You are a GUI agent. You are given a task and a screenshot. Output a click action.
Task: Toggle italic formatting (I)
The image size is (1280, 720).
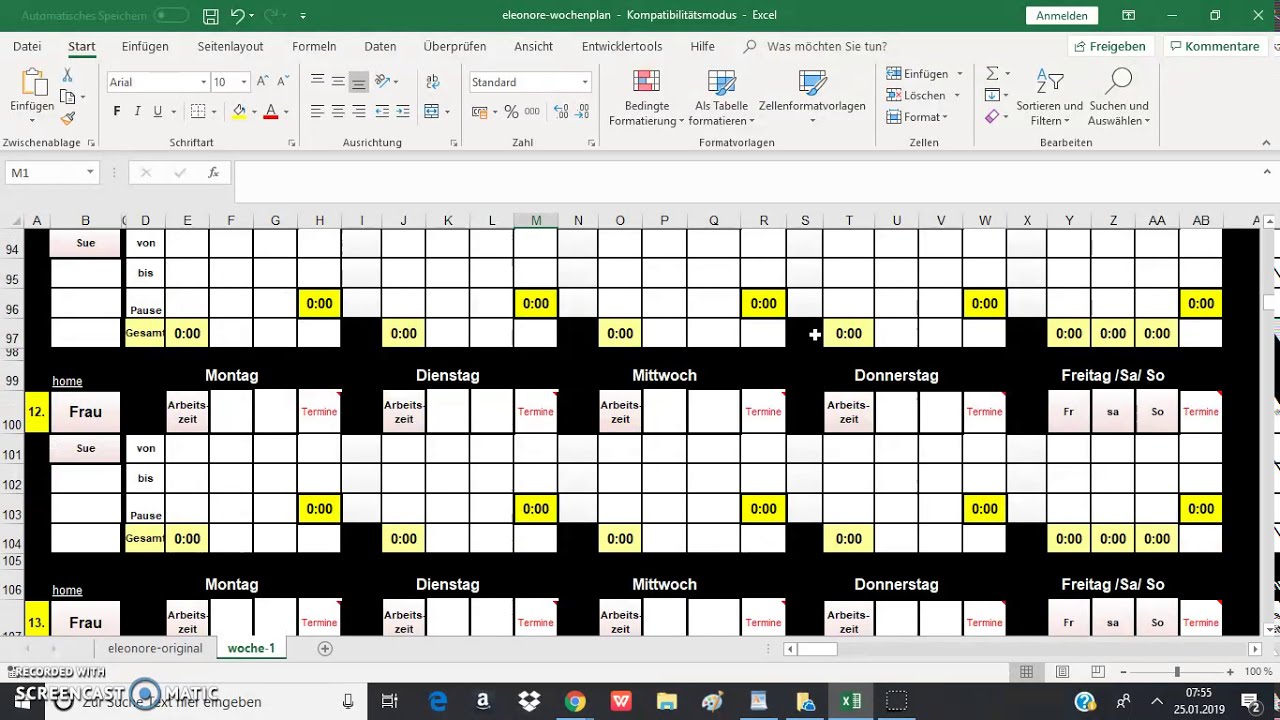137,112
